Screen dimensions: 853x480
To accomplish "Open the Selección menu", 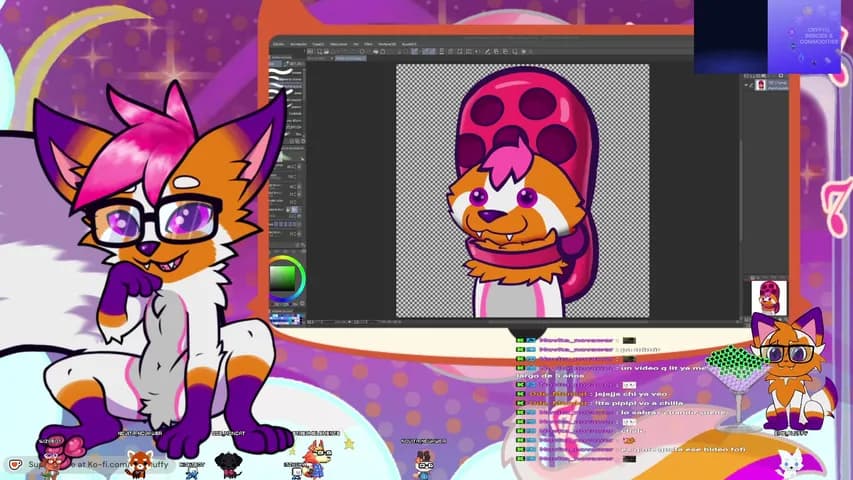I will pos(338,44).
